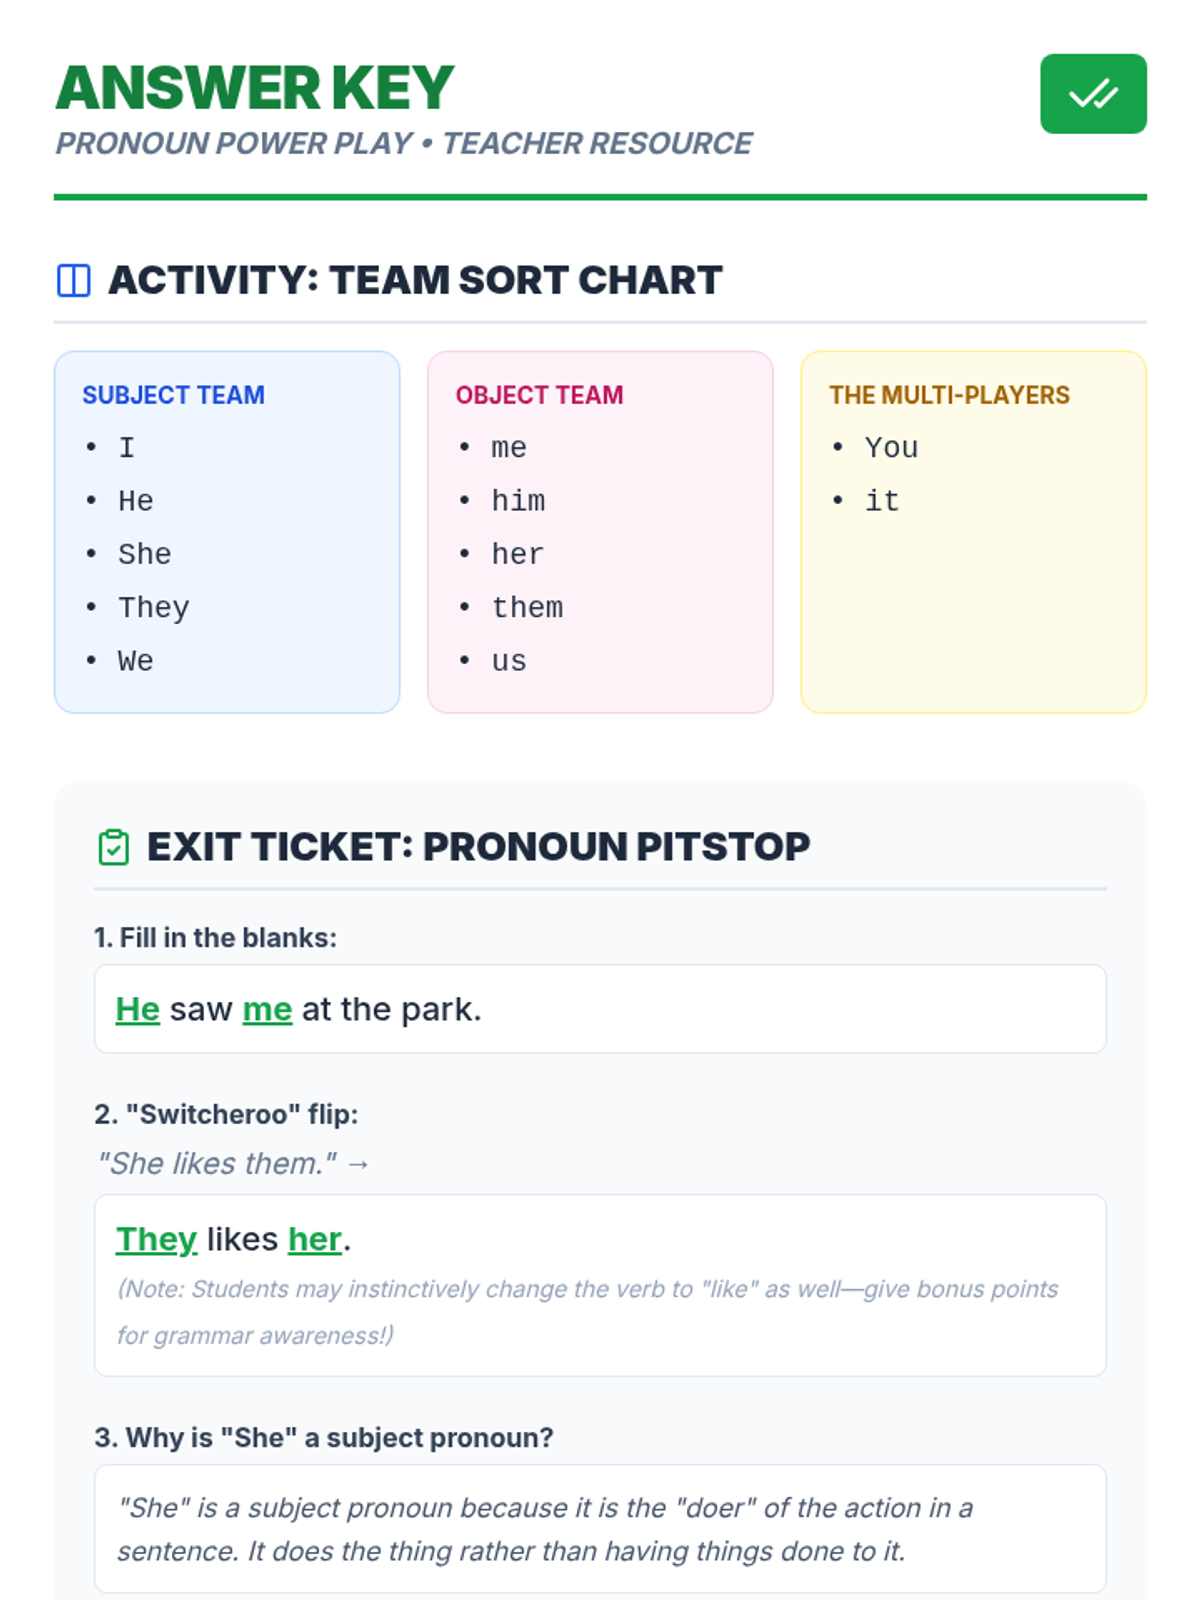Select the Subject Team card heading
Viewport: 1200px width, 1600px height.
click(x=173, y=395)
